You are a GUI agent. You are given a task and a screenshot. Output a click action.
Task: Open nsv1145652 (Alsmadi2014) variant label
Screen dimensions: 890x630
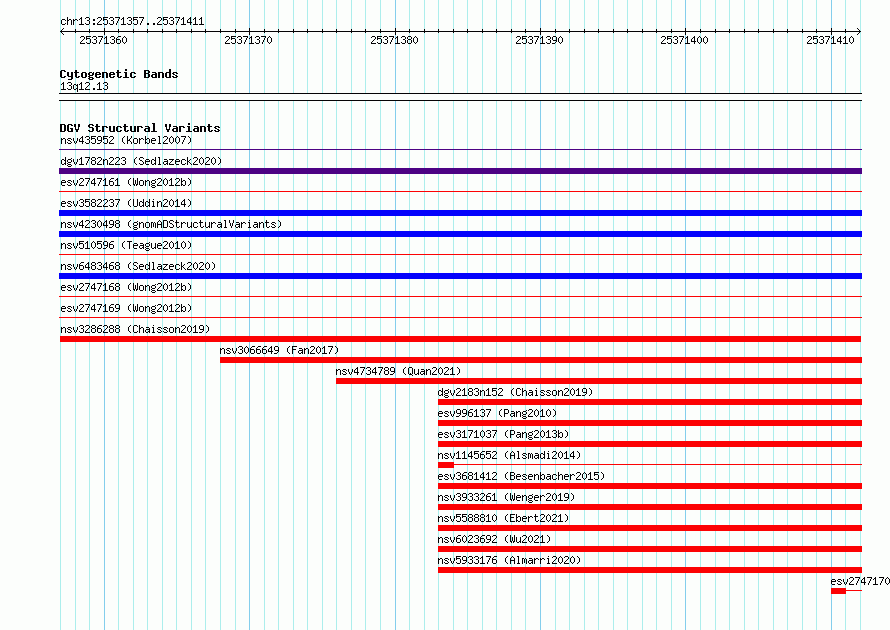click(x=509, y=455)
